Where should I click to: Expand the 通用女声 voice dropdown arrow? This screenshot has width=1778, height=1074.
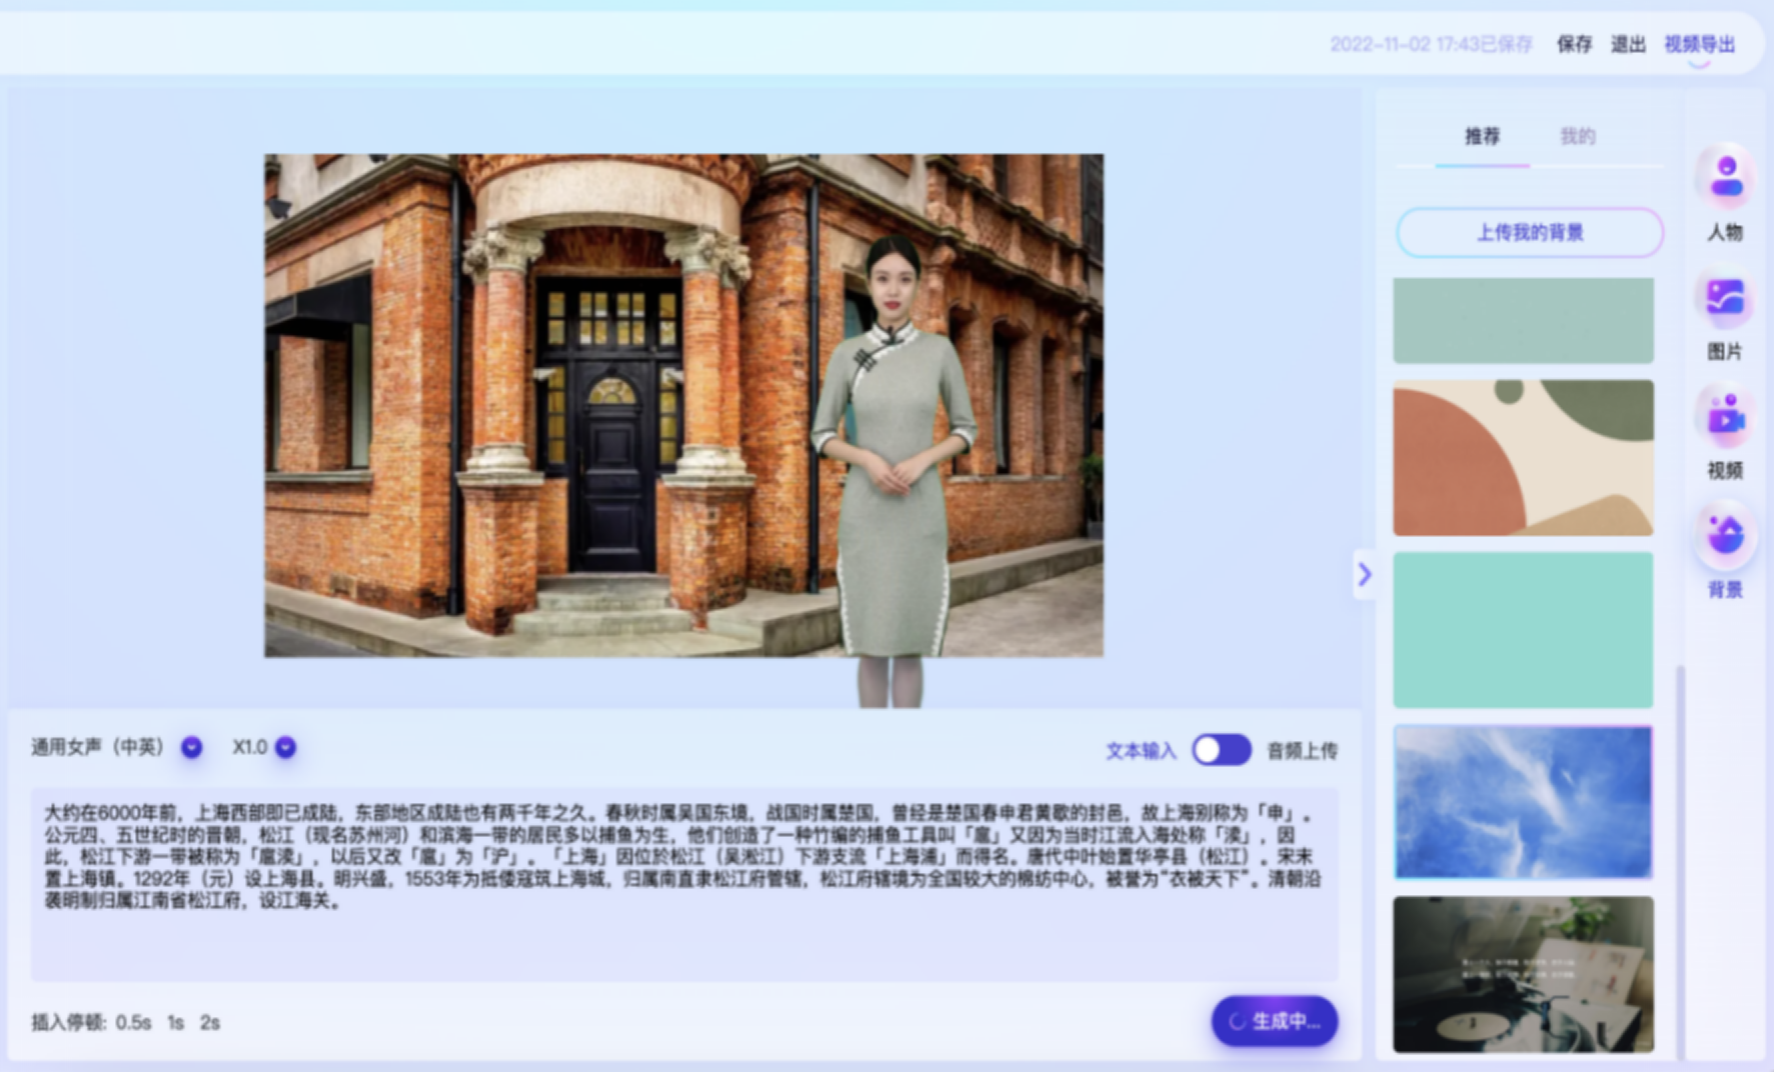click(x=191, y=747)
